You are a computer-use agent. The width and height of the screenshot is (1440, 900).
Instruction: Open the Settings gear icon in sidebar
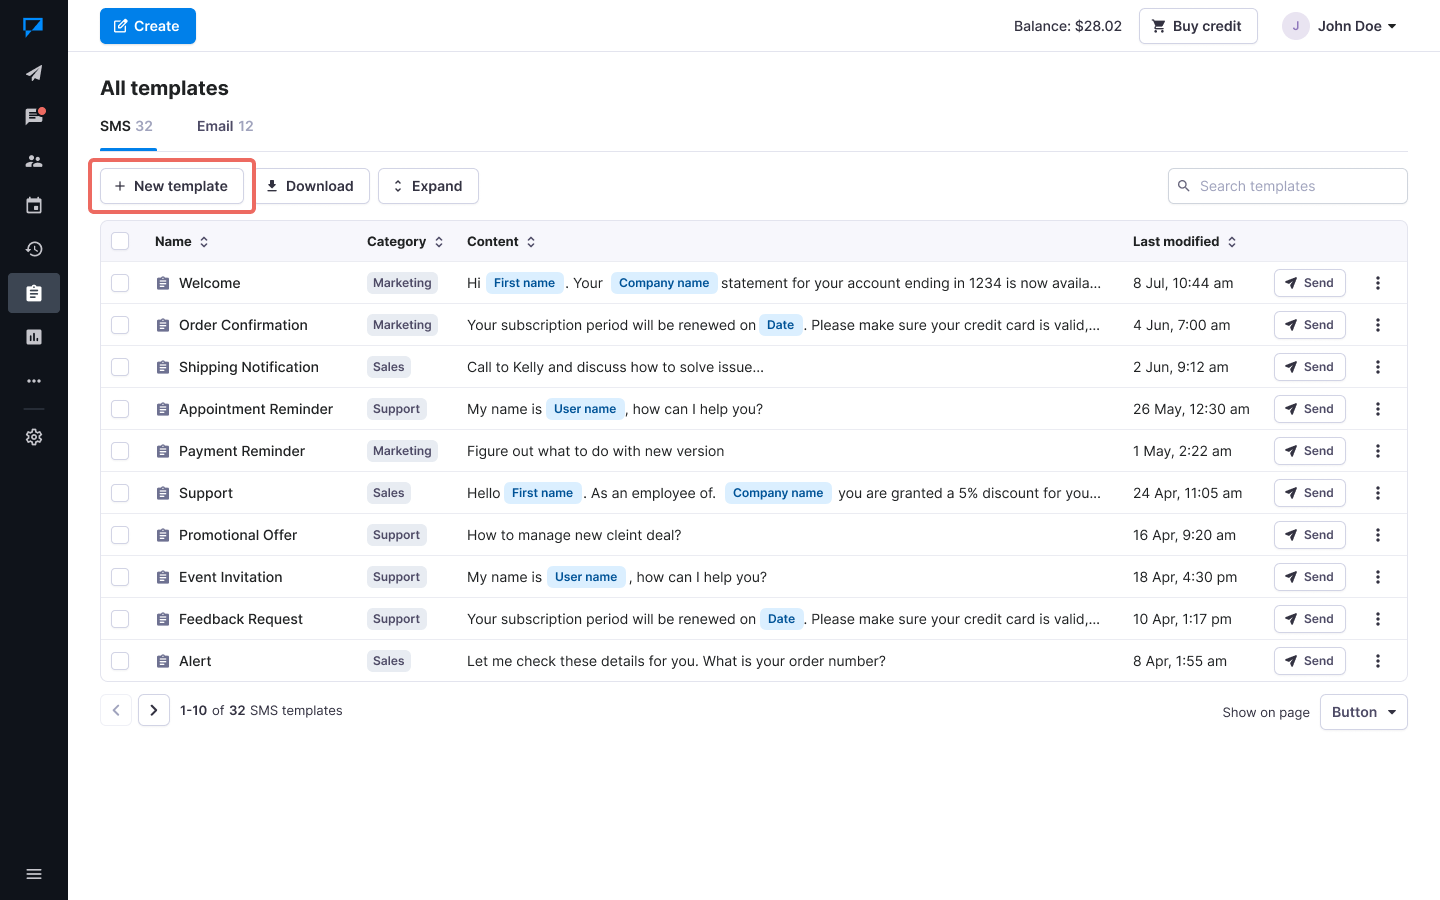point(34,437)
